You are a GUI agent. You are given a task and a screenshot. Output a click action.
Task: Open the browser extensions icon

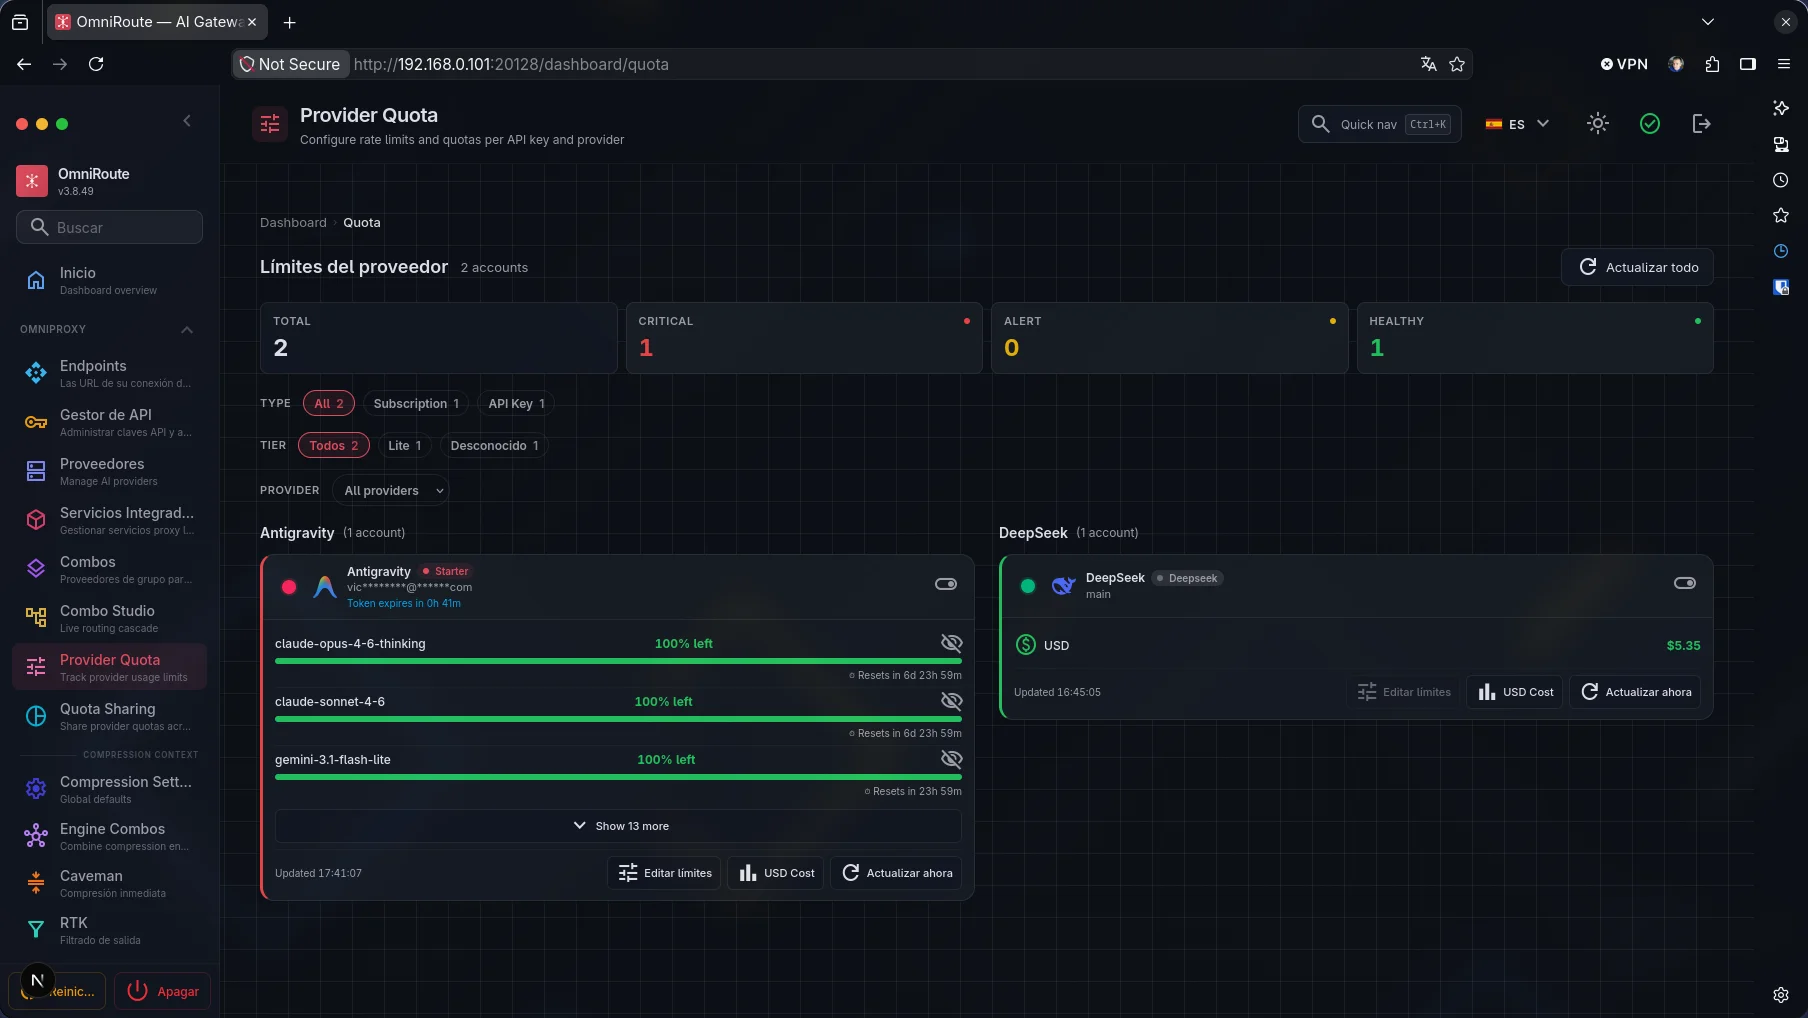pos(1712,64)
